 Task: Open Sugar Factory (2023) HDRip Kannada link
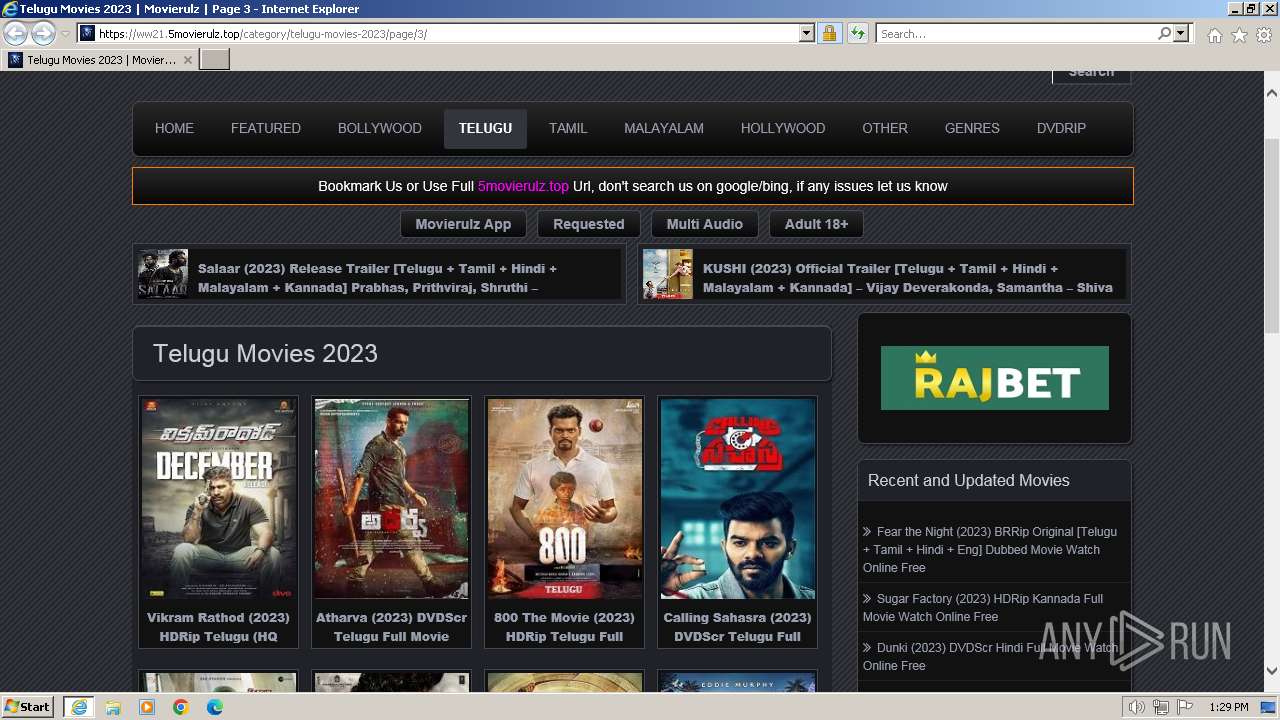click(x=983, y=607)
